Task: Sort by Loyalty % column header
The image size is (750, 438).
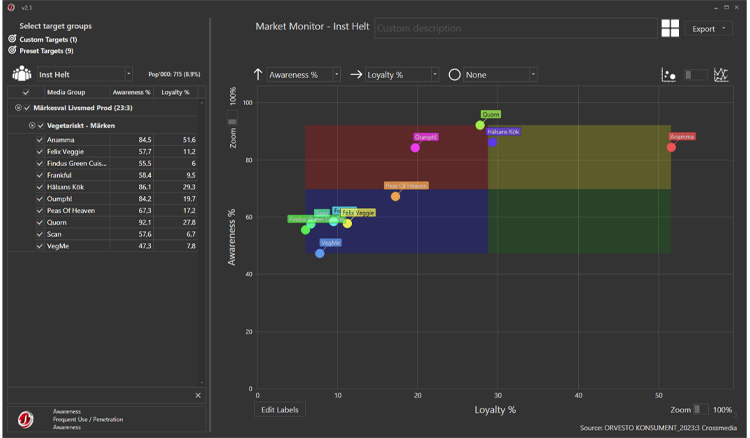Action: [x=175, y=92]
